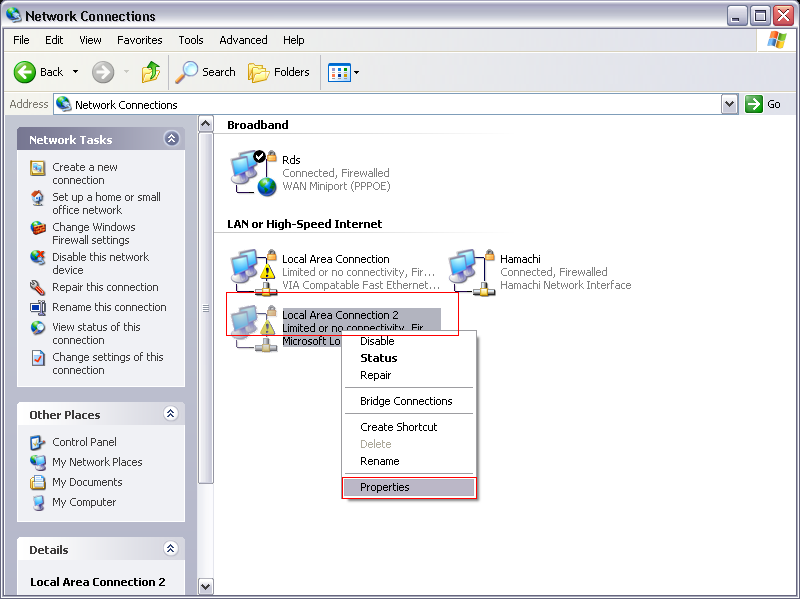
Task: Go up one folder level
Action: [151, 72]
